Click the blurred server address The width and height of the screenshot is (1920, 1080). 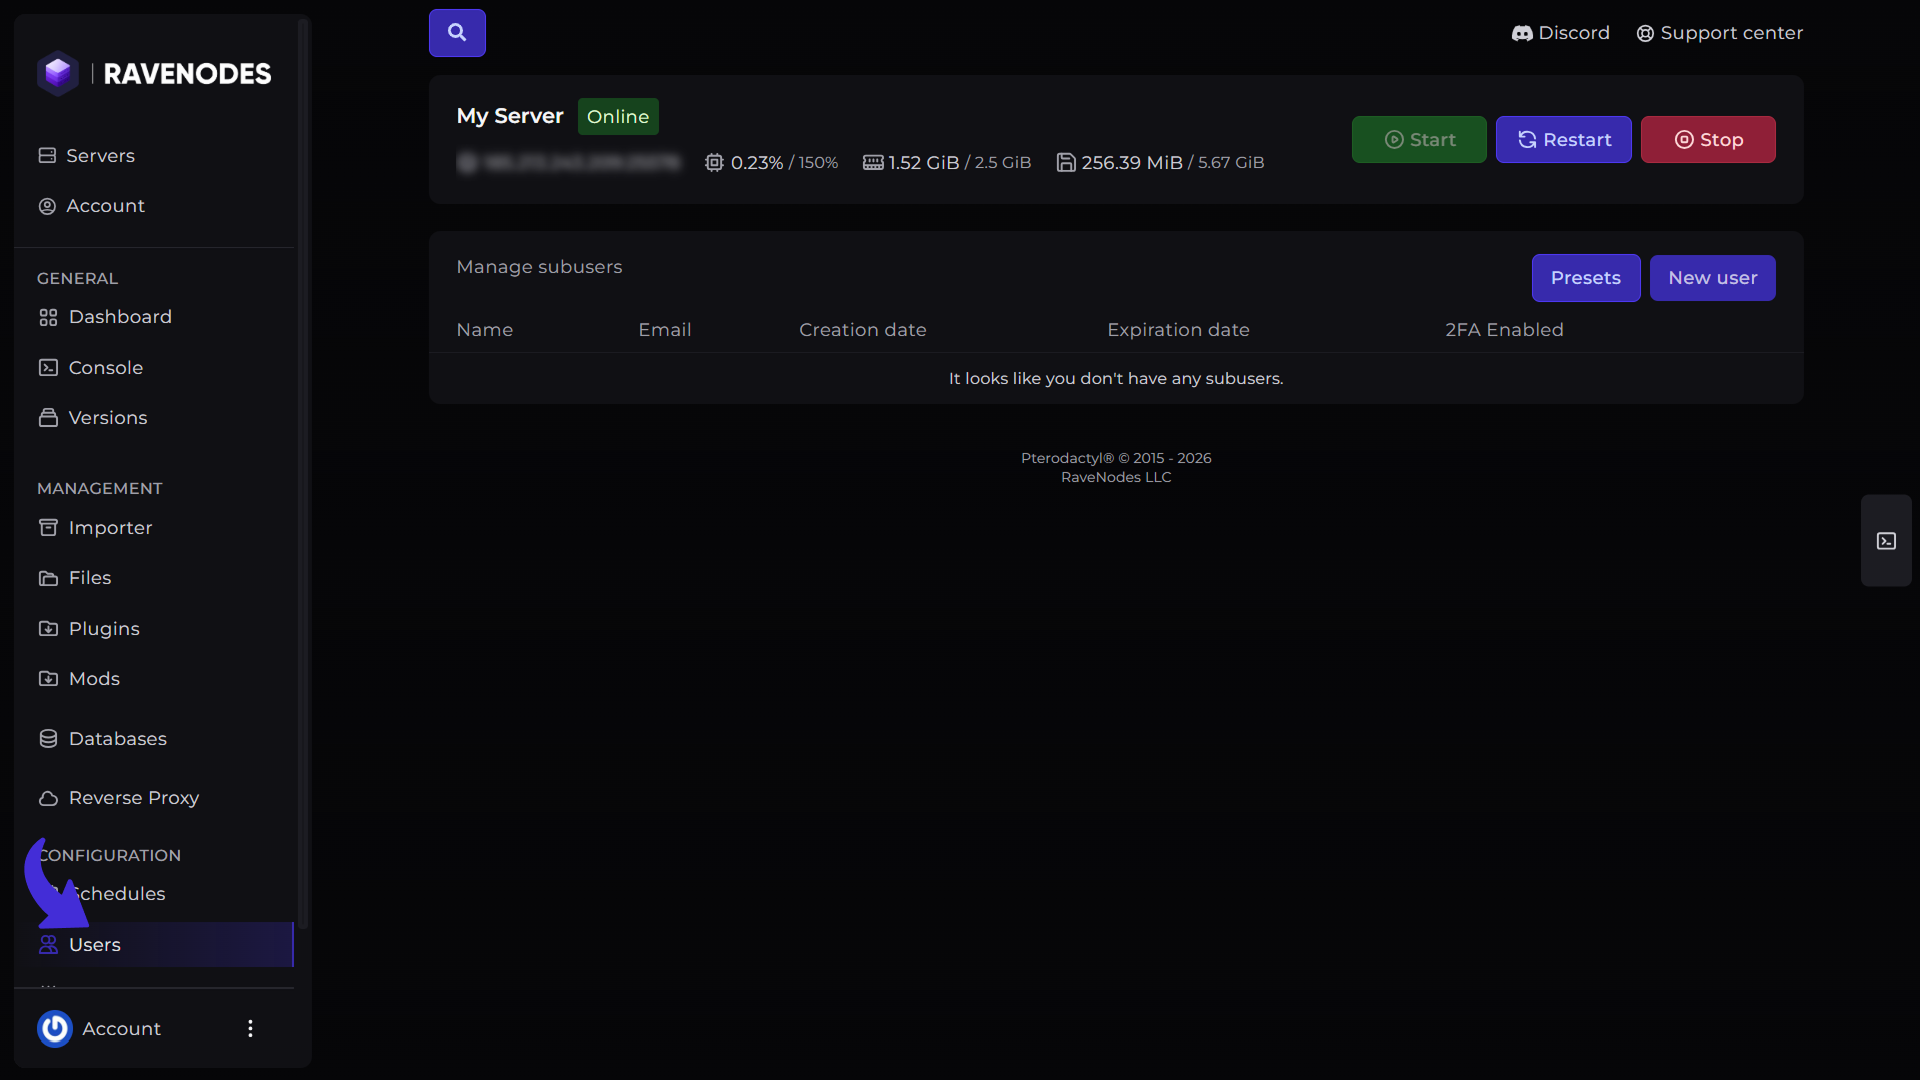tap(568, 163)
